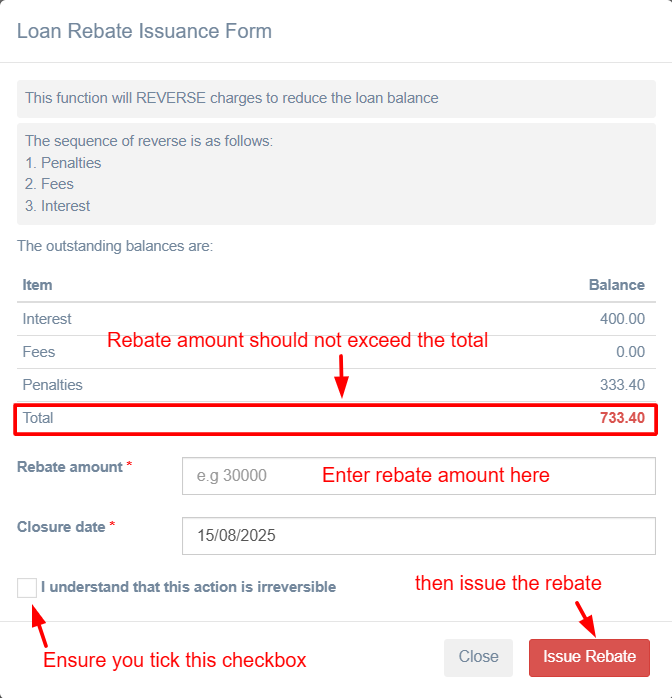Image resolution: width=672 pixels, height=698 pixels.
Task: Select the Interest row label
Action: coord(47,319)
